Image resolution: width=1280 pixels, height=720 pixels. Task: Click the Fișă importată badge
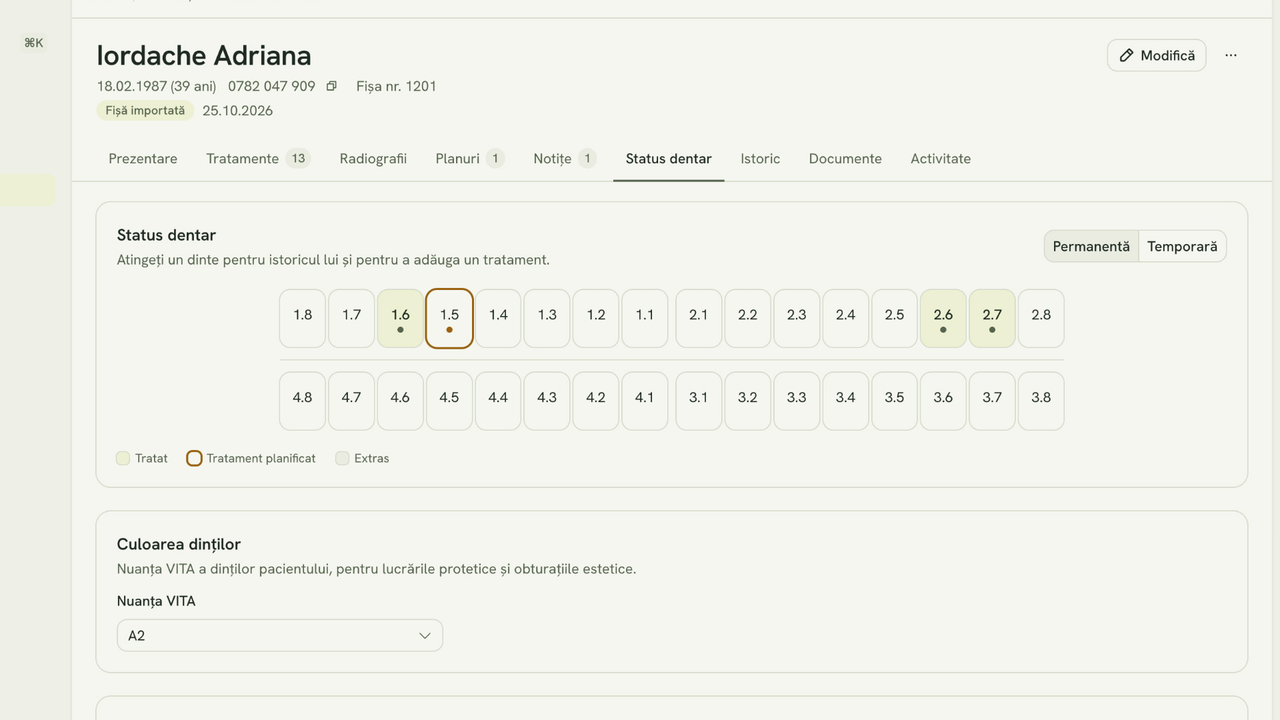pos(146,110)
